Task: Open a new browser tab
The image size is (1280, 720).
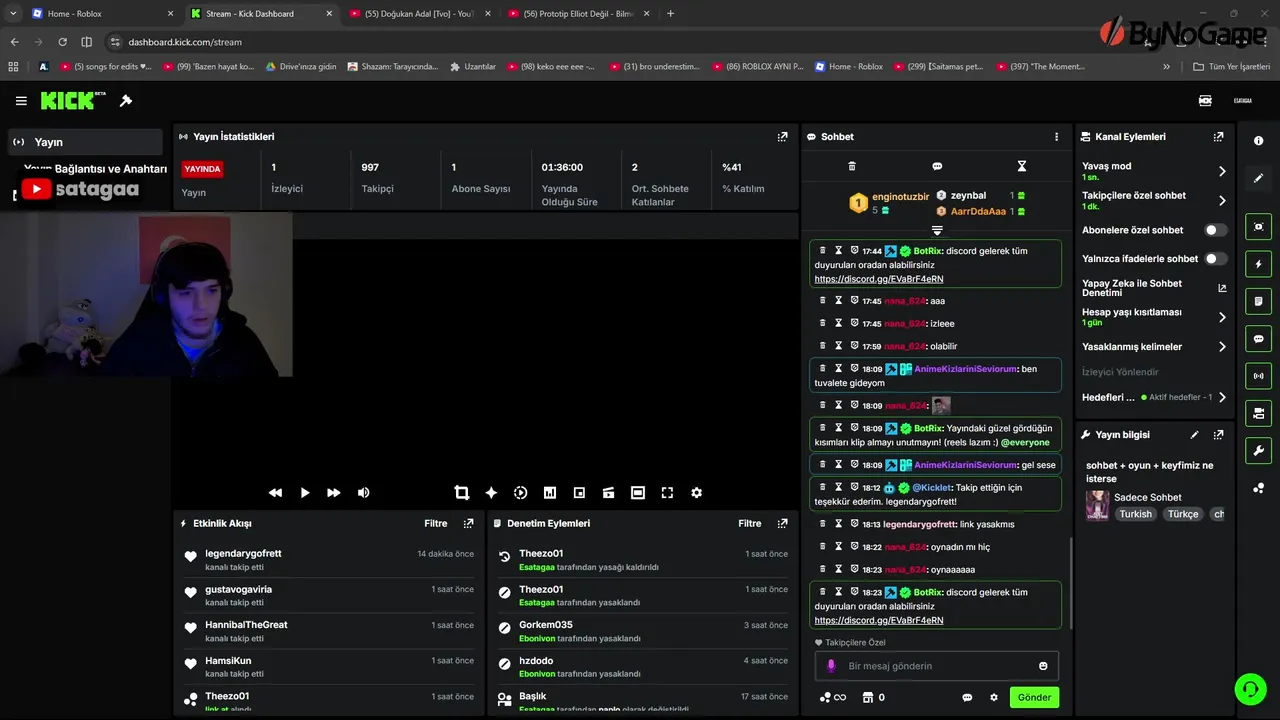Action: pyautogui.click(x=670, y=14)
